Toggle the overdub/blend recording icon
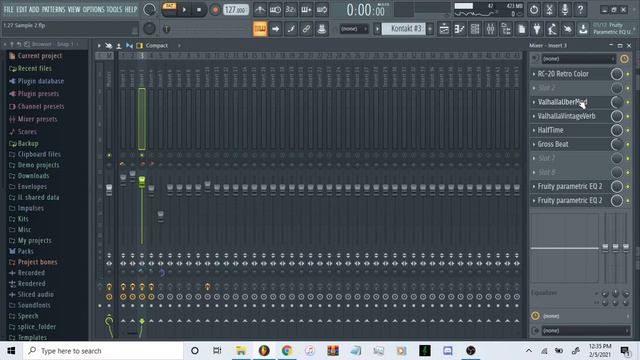Image resolution: width=640 pixels, height=360 pixels. (x=306, y=9)
